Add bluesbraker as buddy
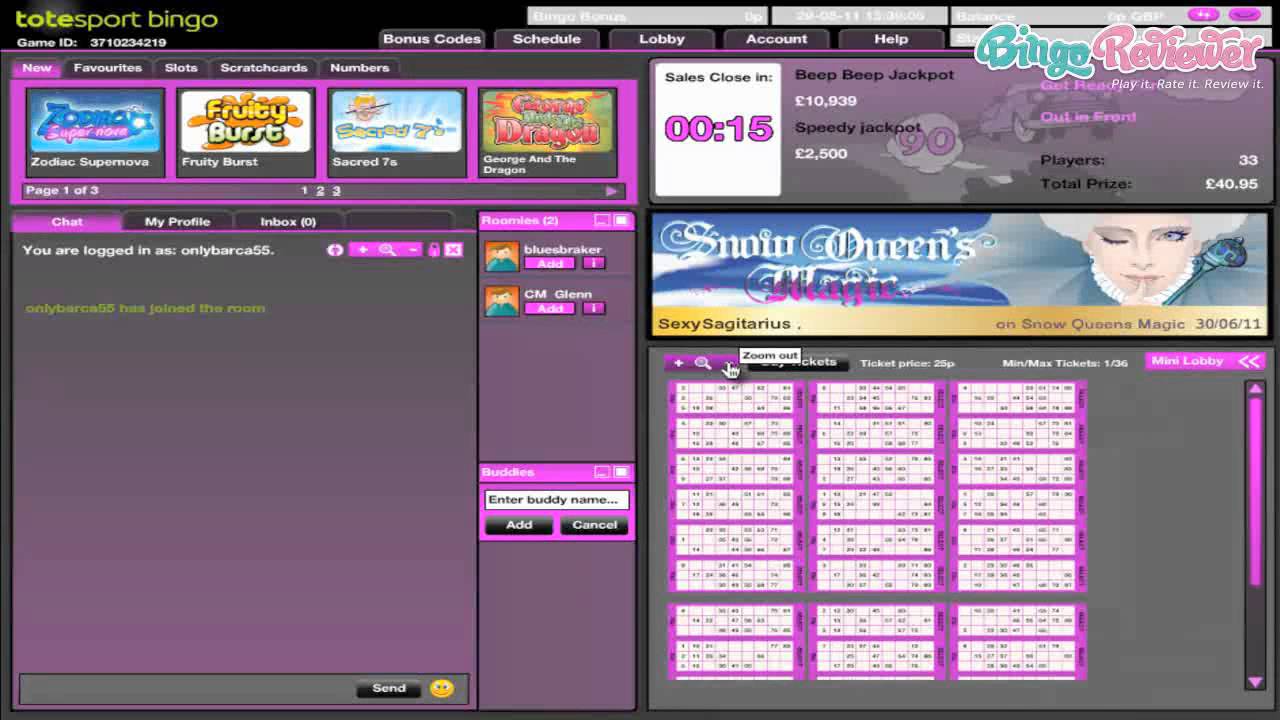 (550, 264)
